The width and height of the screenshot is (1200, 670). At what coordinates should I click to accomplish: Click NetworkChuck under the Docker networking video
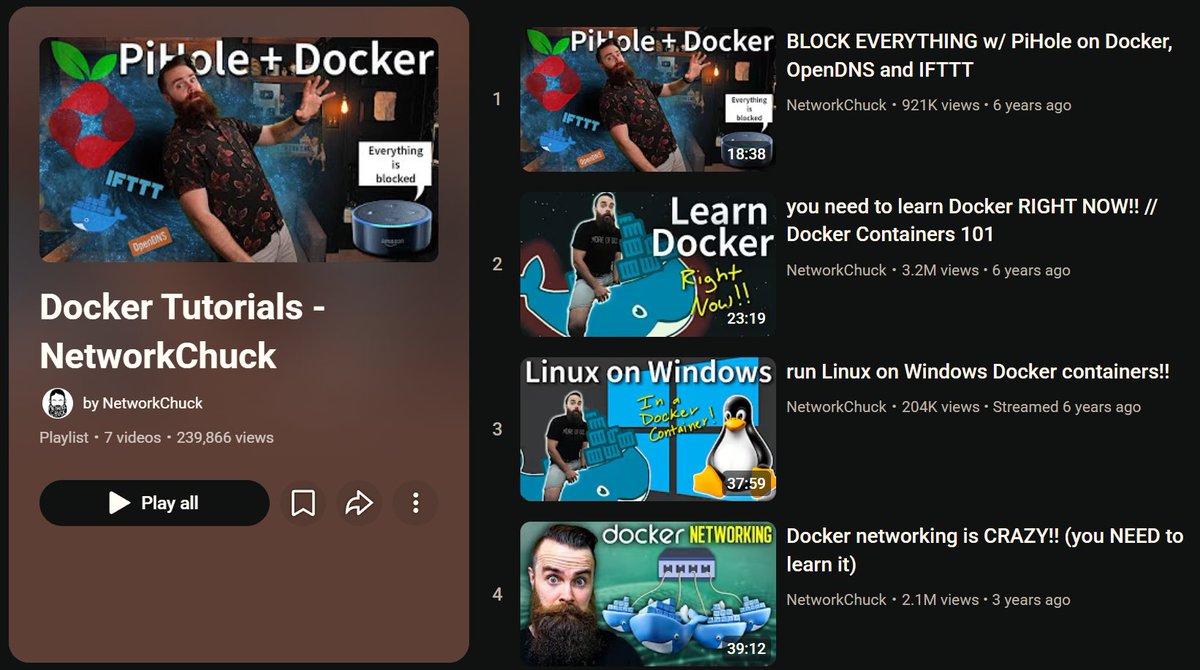(x=836, y=600)
